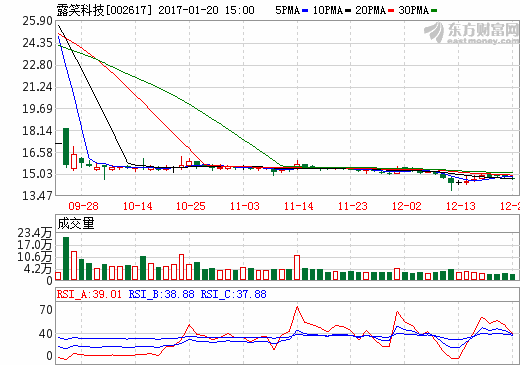The image size is (520, 365).
Task: Select the 10-14 date label
Action: [x=137, y=206]
